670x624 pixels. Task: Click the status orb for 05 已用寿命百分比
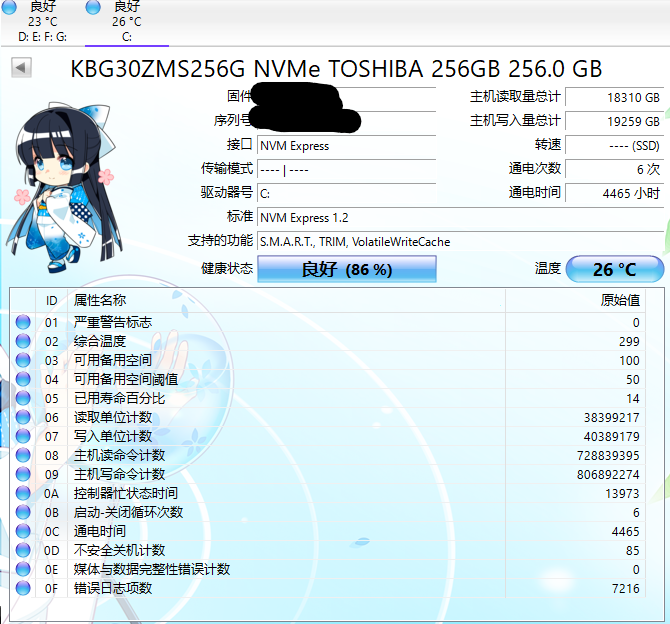[23, 398]
